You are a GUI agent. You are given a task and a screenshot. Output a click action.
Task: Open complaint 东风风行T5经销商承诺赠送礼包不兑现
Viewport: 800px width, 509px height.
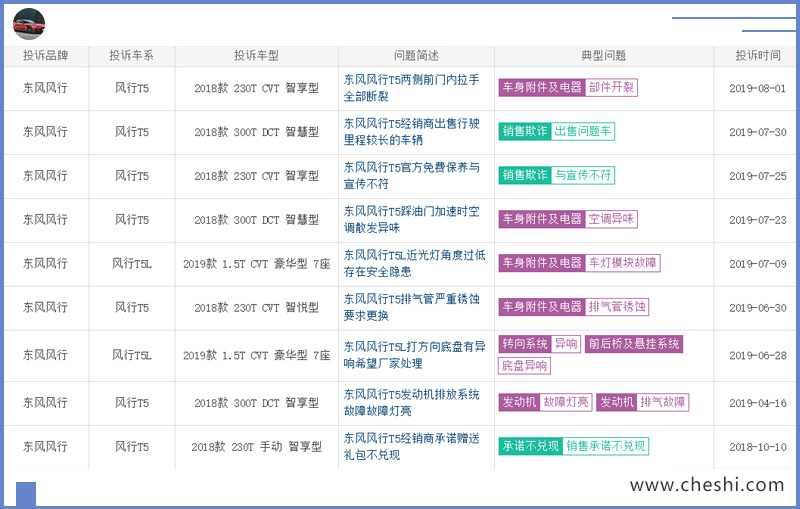click(411, 446)
